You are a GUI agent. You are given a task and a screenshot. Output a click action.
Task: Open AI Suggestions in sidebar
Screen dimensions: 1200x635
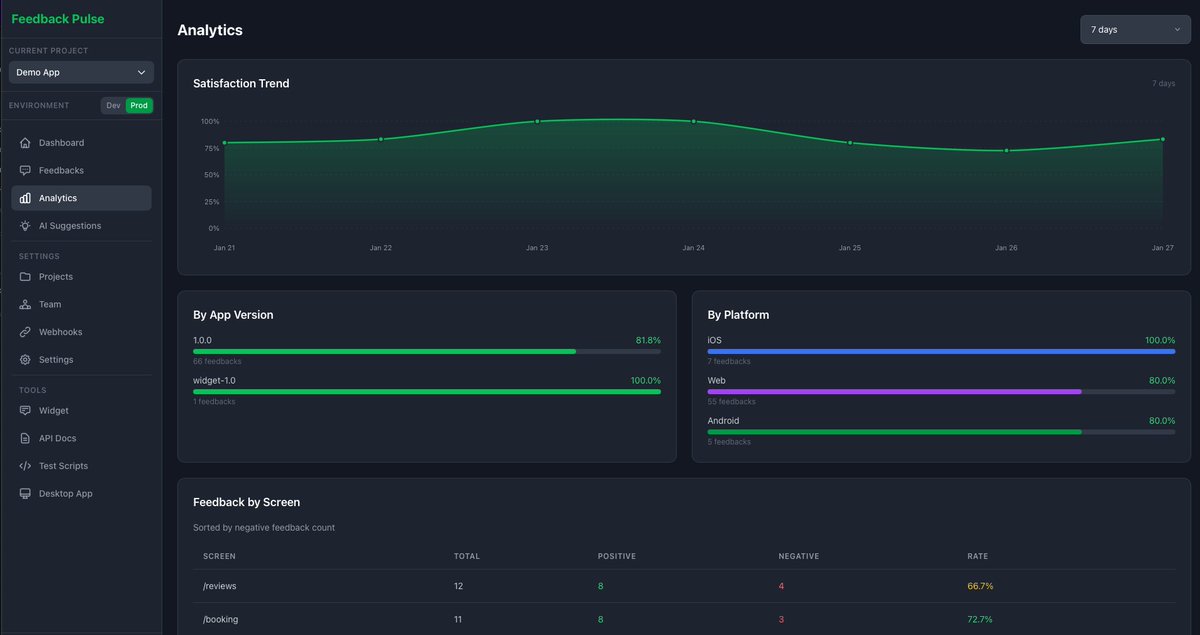pos(81,226)
